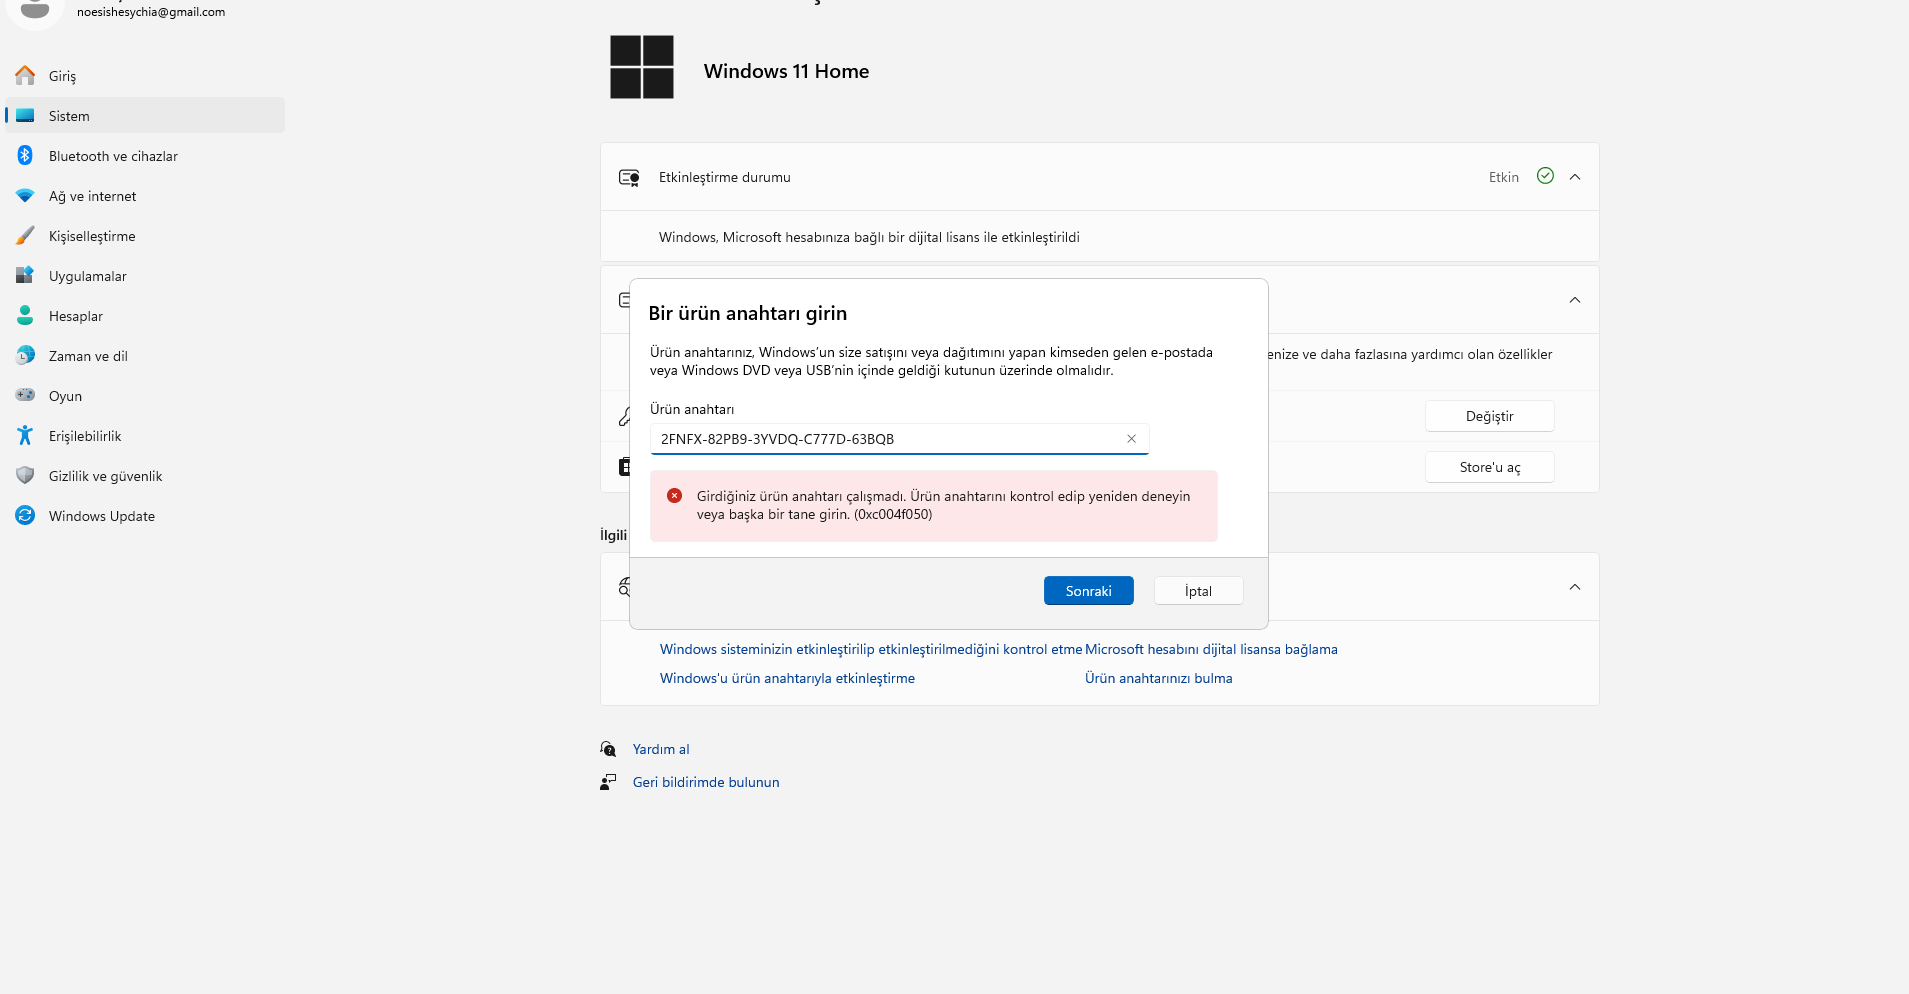Click the Bir ürün anahtarı girin title
Screen dimensions: 1909x994
(x=747, y=313)
